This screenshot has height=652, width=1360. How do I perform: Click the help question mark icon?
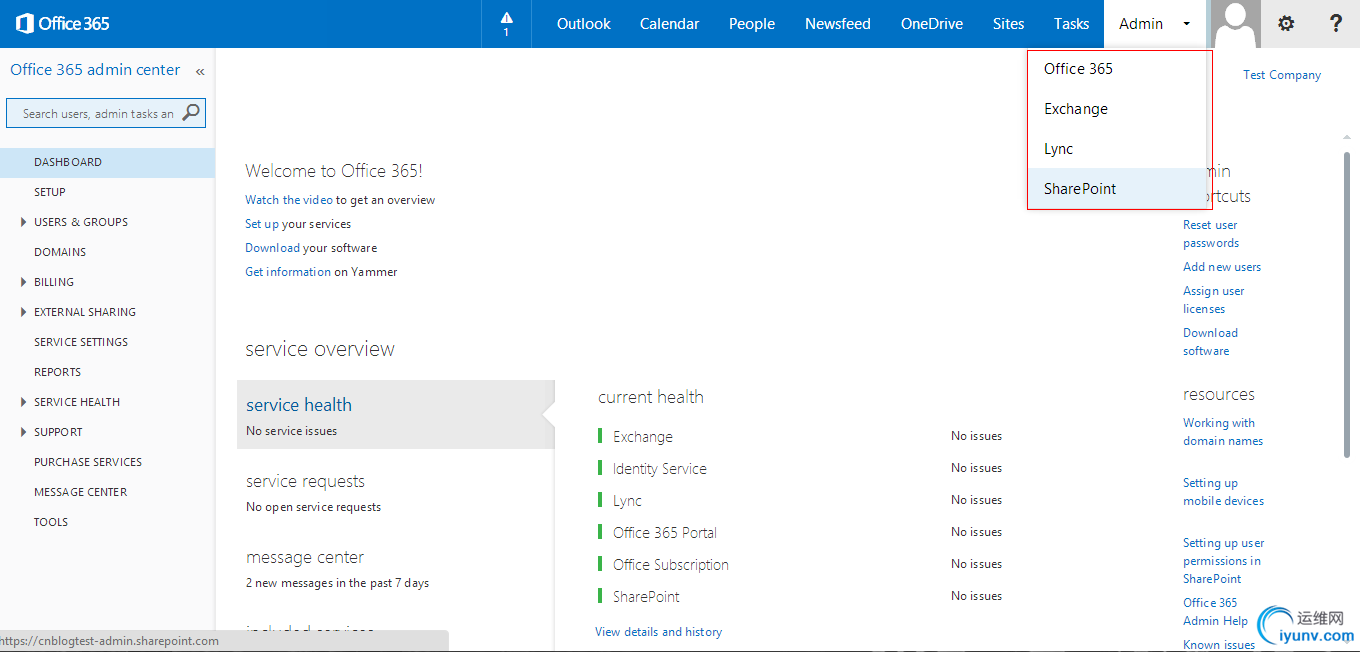(1335, 24)
